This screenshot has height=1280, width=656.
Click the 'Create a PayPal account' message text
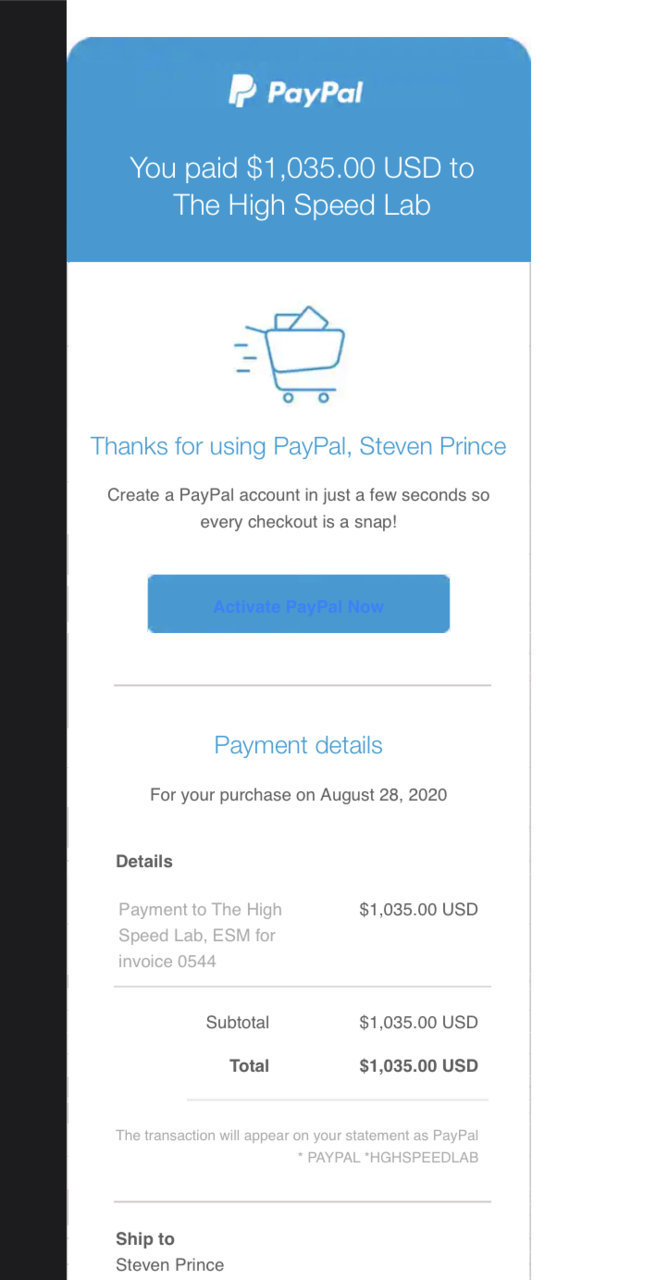click(298, 509)
